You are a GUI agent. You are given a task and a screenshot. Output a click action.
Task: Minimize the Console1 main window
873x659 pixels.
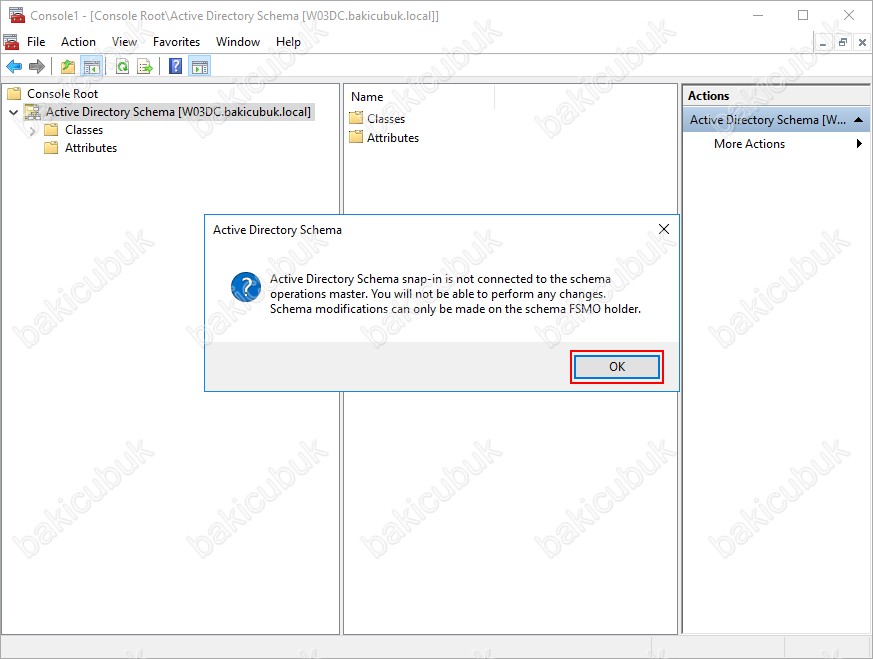pyautogui.click(x=758, y=15)
